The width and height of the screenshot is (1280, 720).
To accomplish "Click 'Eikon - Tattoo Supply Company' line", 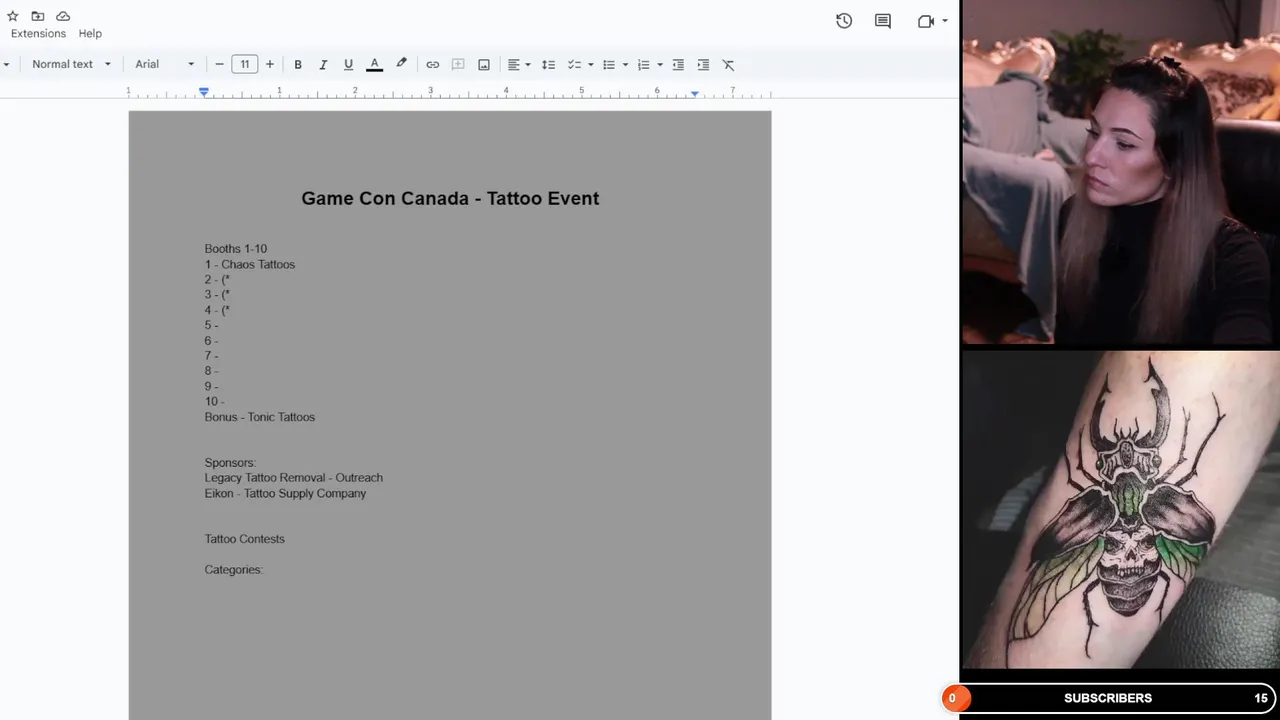I will point(285,493).
